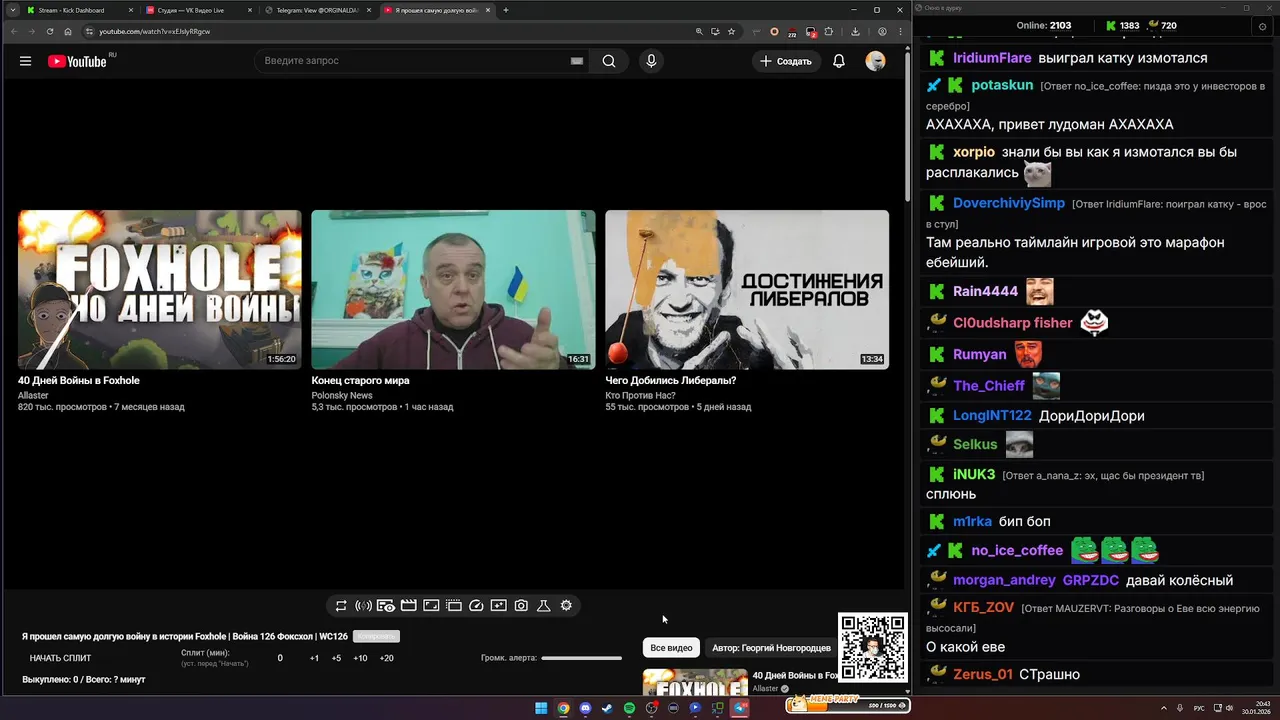Reload the page in Chrome
The height and width of the screenshot is (720, 1280).
(50, 31)
